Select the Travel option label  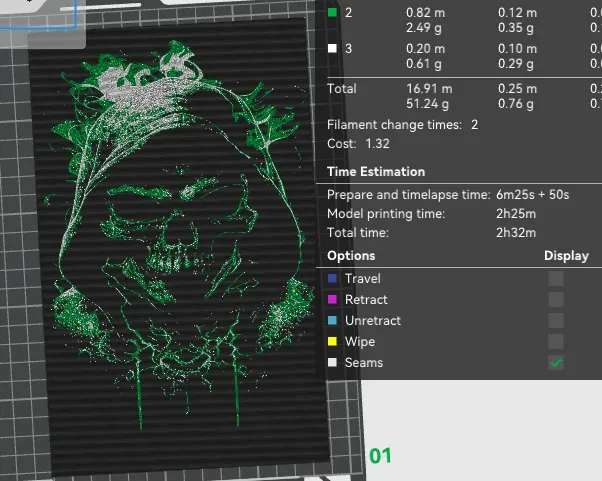[363, 279]
